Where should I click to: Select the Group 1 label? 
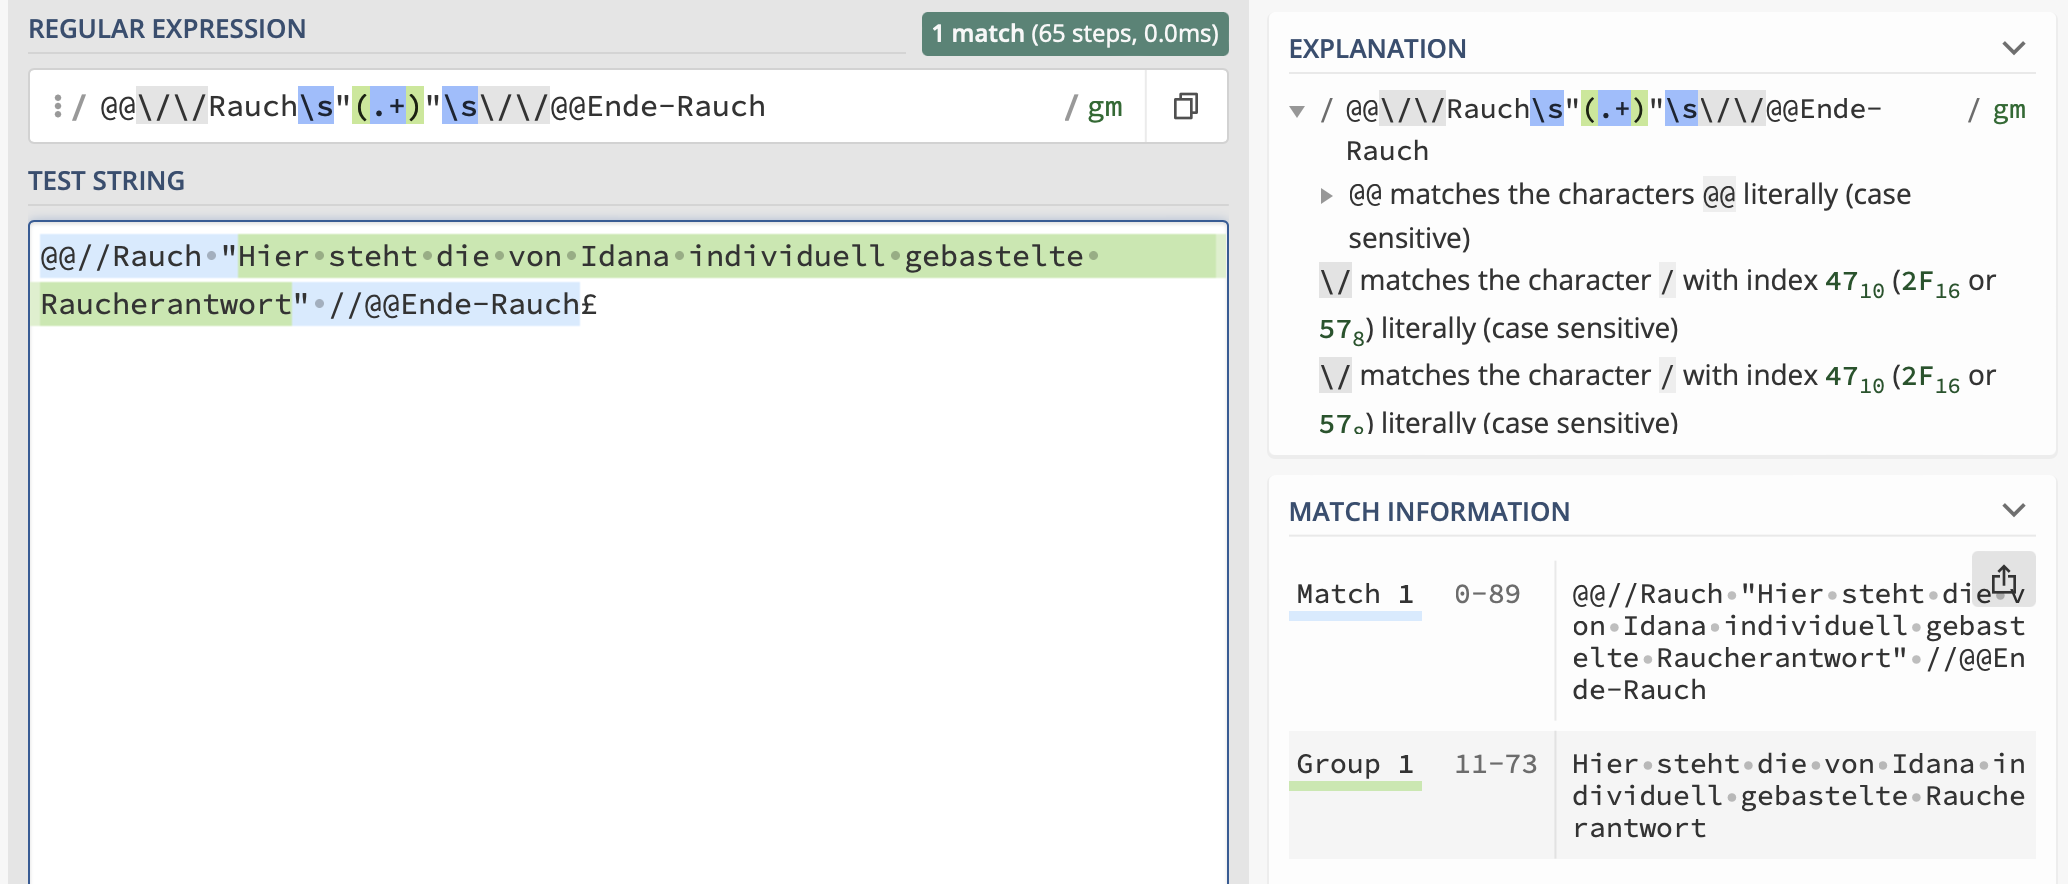tap(1355, 764)
